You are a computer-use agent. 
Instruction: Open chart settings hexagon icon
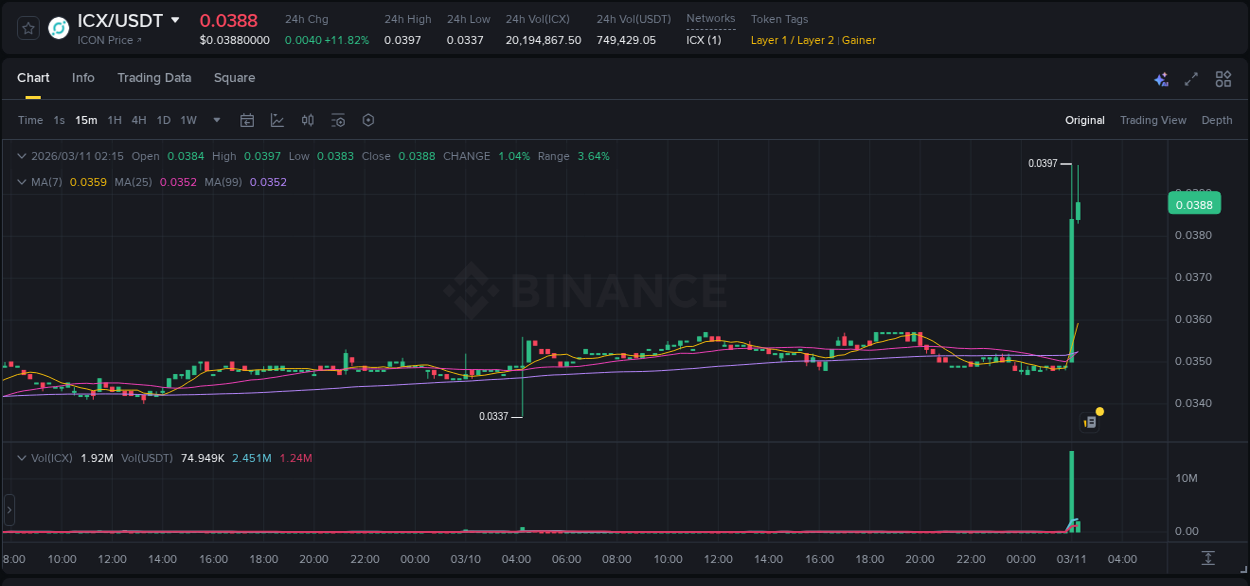[368, 120]
